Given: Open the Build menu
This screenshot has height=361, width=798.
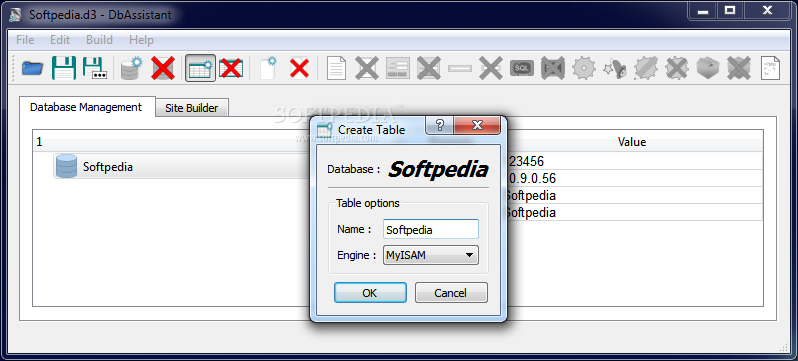Looking at the screenshot, I should coord(99,40).
